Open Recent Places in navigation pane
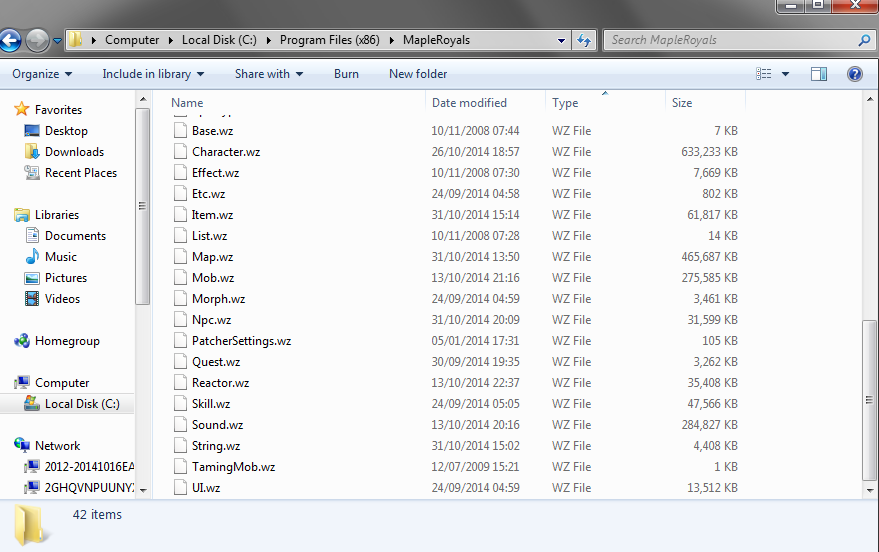The height and width of the screenshot is (552, 879). (81, 173)
